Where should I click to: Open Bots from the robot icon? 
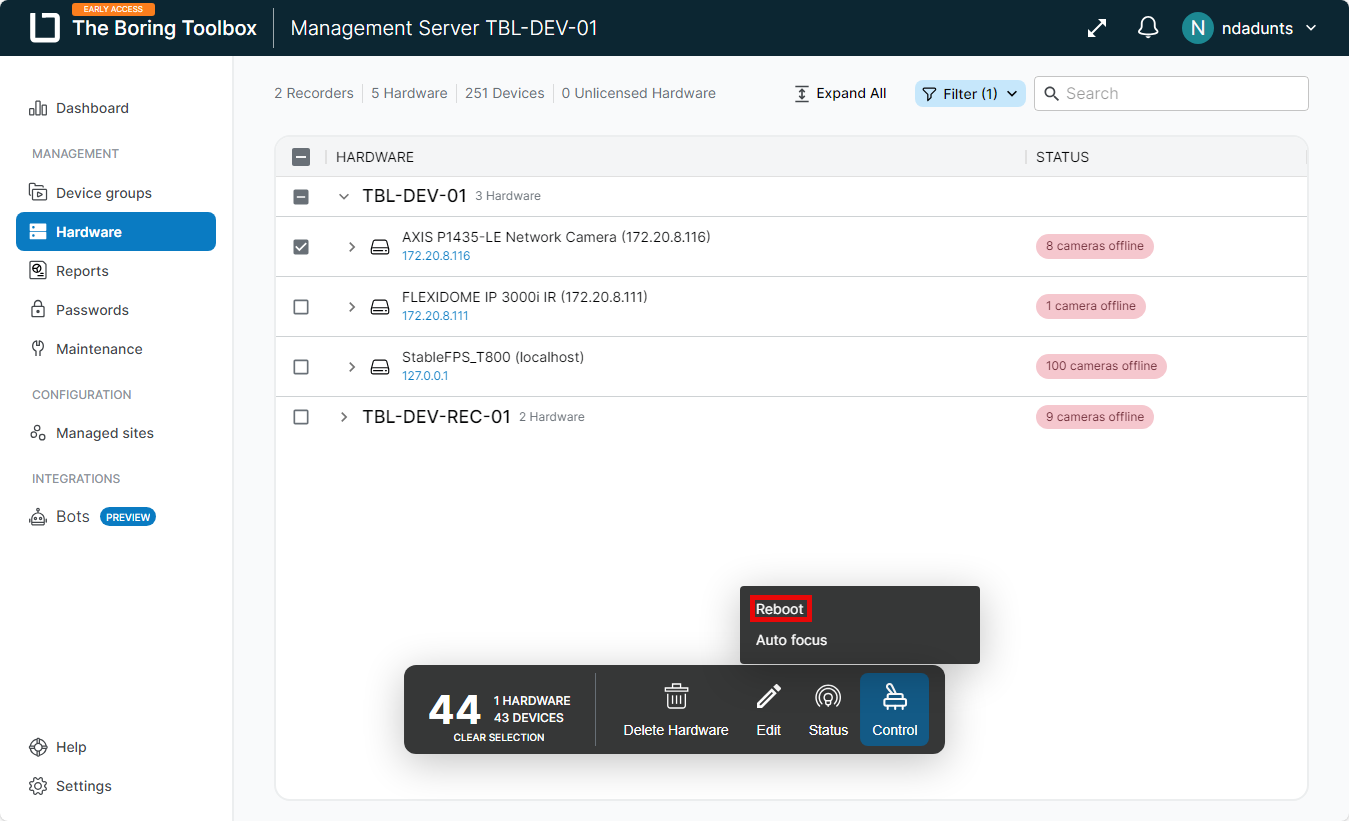[x=38, y=517]
